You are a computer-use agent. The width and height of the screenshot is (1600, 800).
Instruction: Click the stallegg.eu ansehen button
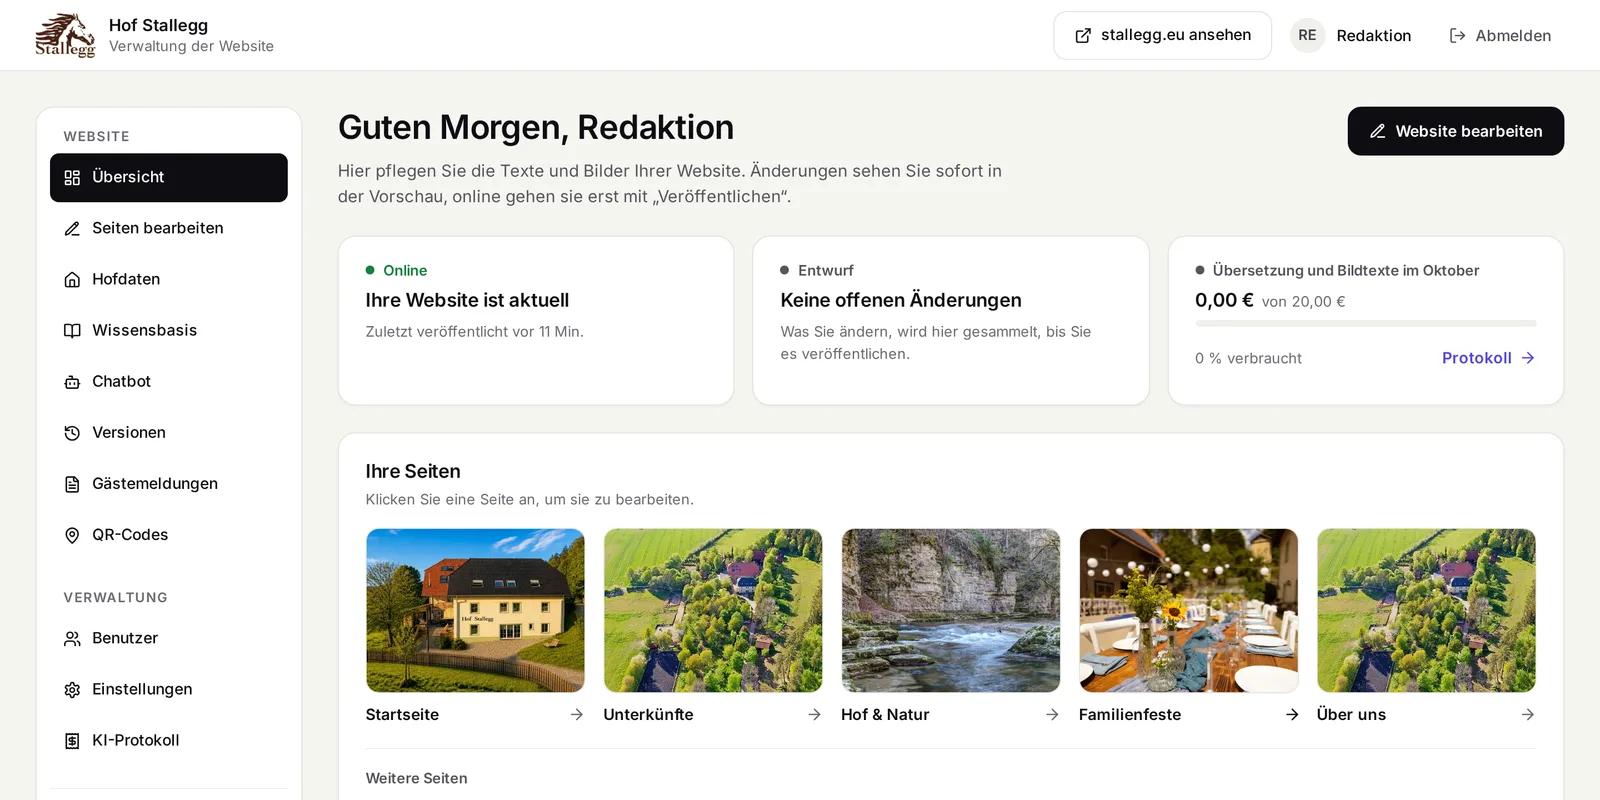tap(1162, 35)
